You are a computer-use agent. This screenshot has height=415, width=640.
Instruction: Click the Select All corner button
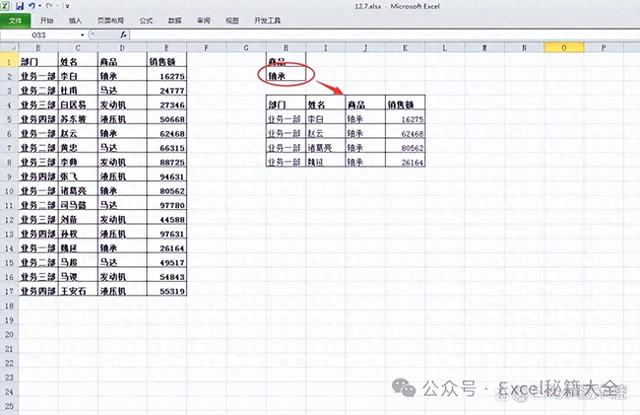pyautogui.click(x=9, y=48)
